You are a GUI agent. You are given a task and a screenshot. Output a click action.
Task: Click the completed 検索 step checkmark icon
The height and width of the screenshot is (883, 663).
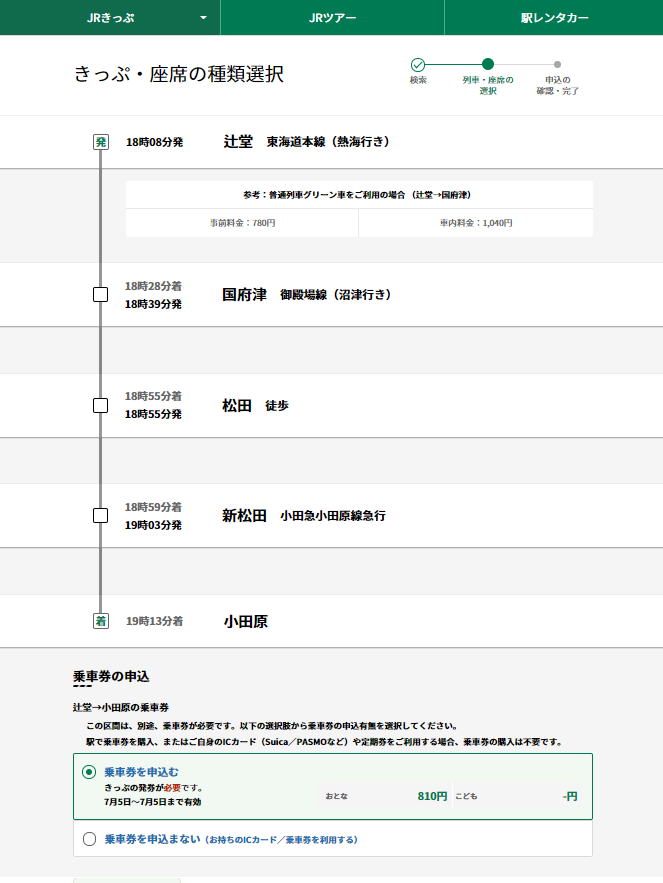tap(418, 65)
